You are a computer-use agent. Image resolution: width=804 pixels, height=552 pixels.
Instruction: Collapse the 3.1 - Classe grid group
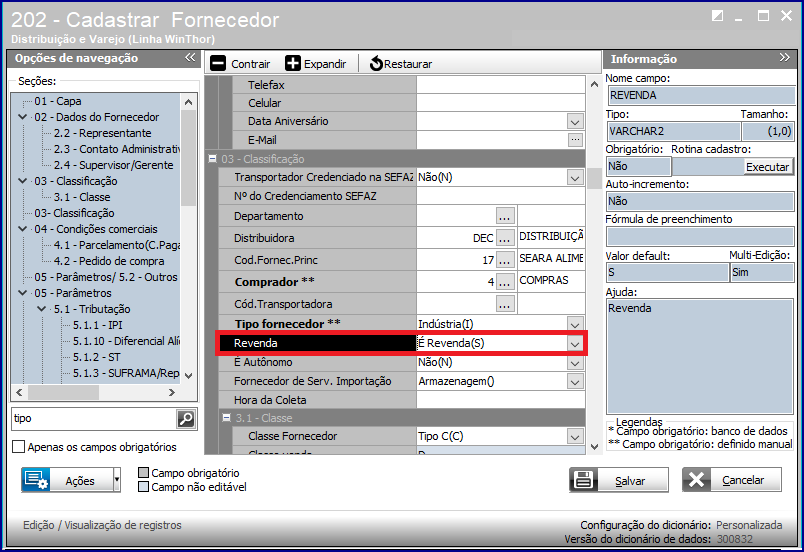click(x=226, y=418)
